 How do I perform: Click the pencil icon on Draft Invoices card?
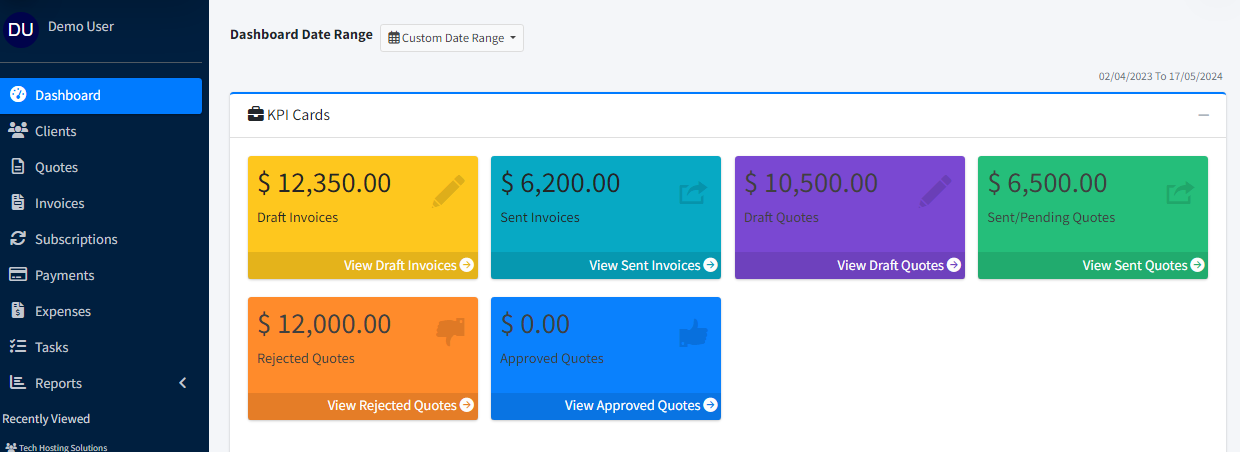pyautogui.click(x=448, y=190)
